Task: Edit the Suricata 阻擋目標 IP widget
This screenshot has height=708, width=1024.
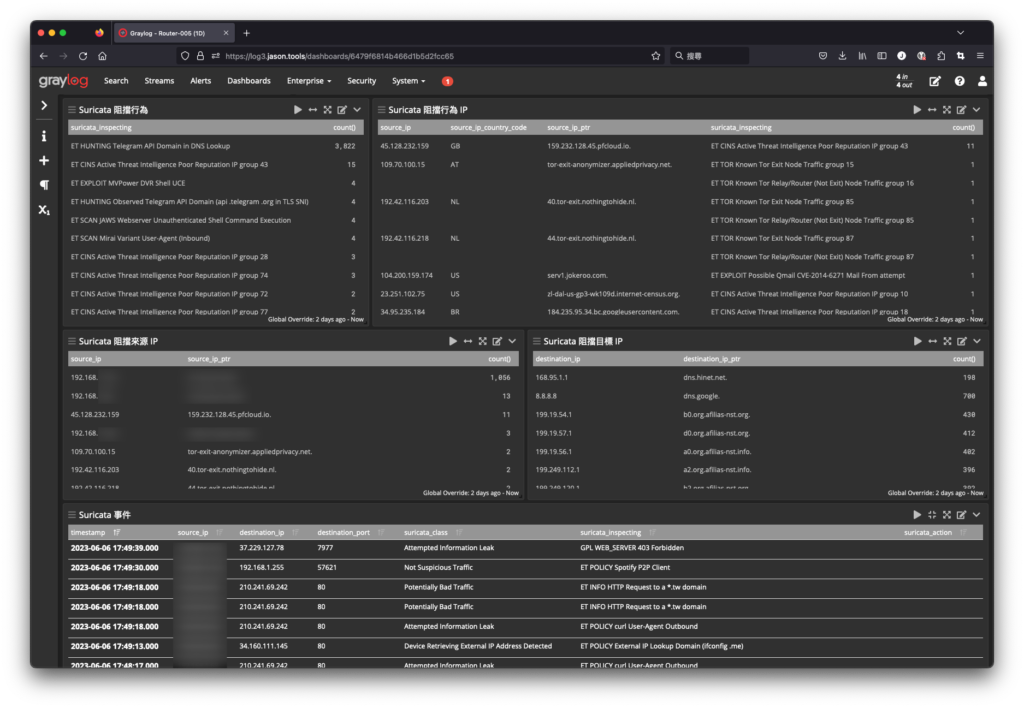Action: (962, 341)
